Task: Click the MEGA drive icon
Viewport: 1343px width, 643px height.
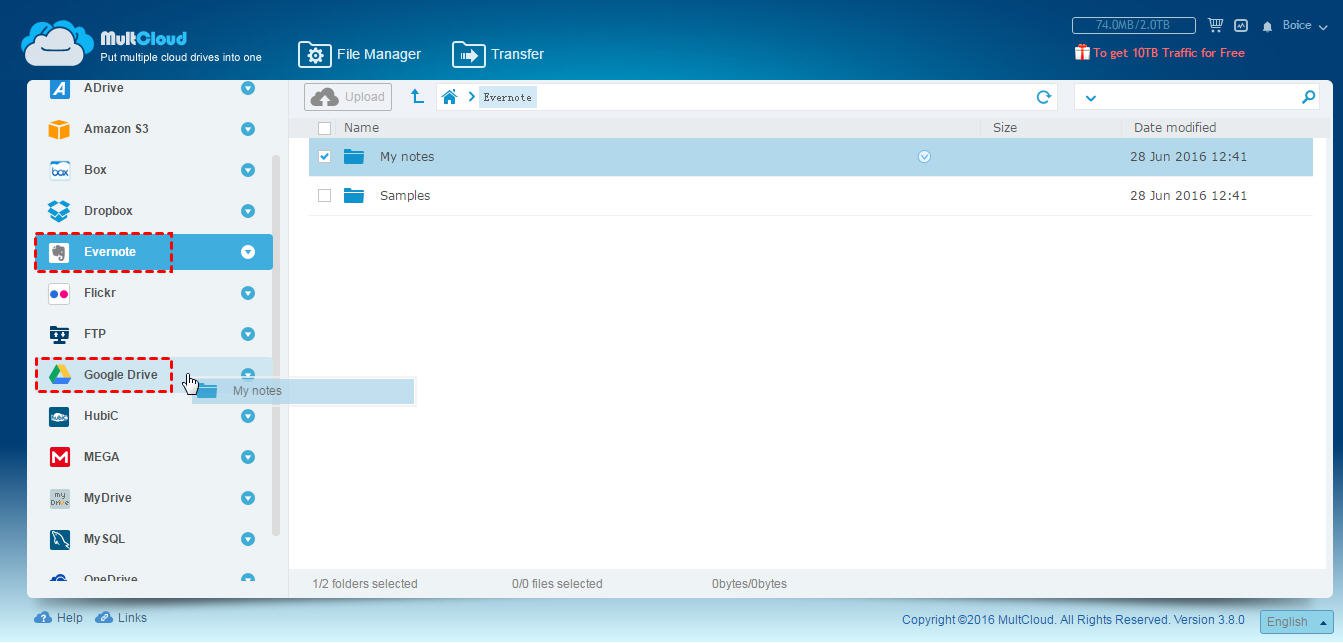Action: coord(60,457)
